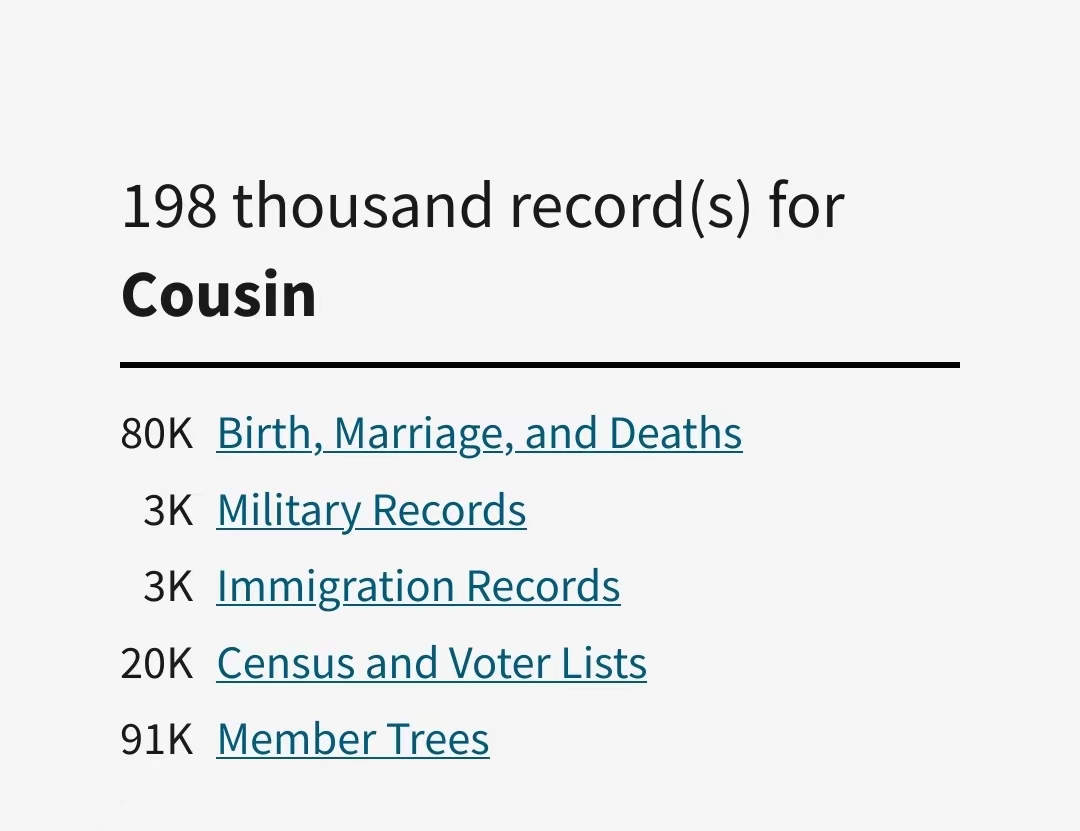This screenshot has width=1080, height=831.
Task: Open Birth, Marriage, and Deaths records
Action: 479,434
